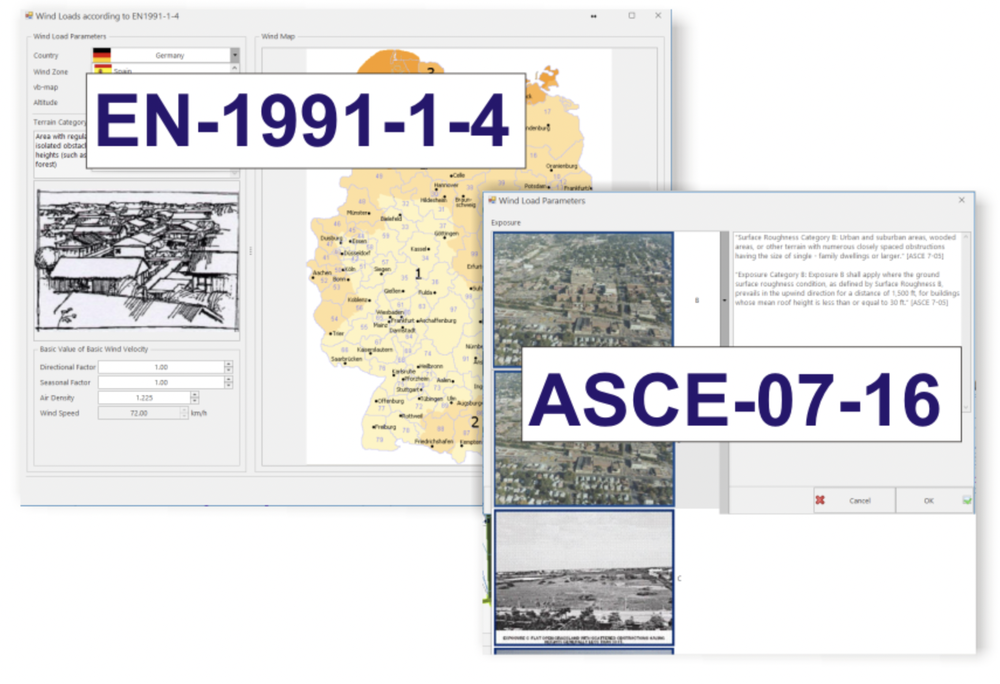The image size is (1000, 684).
Task: Close the Wind Load Parameters dialog
Action: [962, 200]
